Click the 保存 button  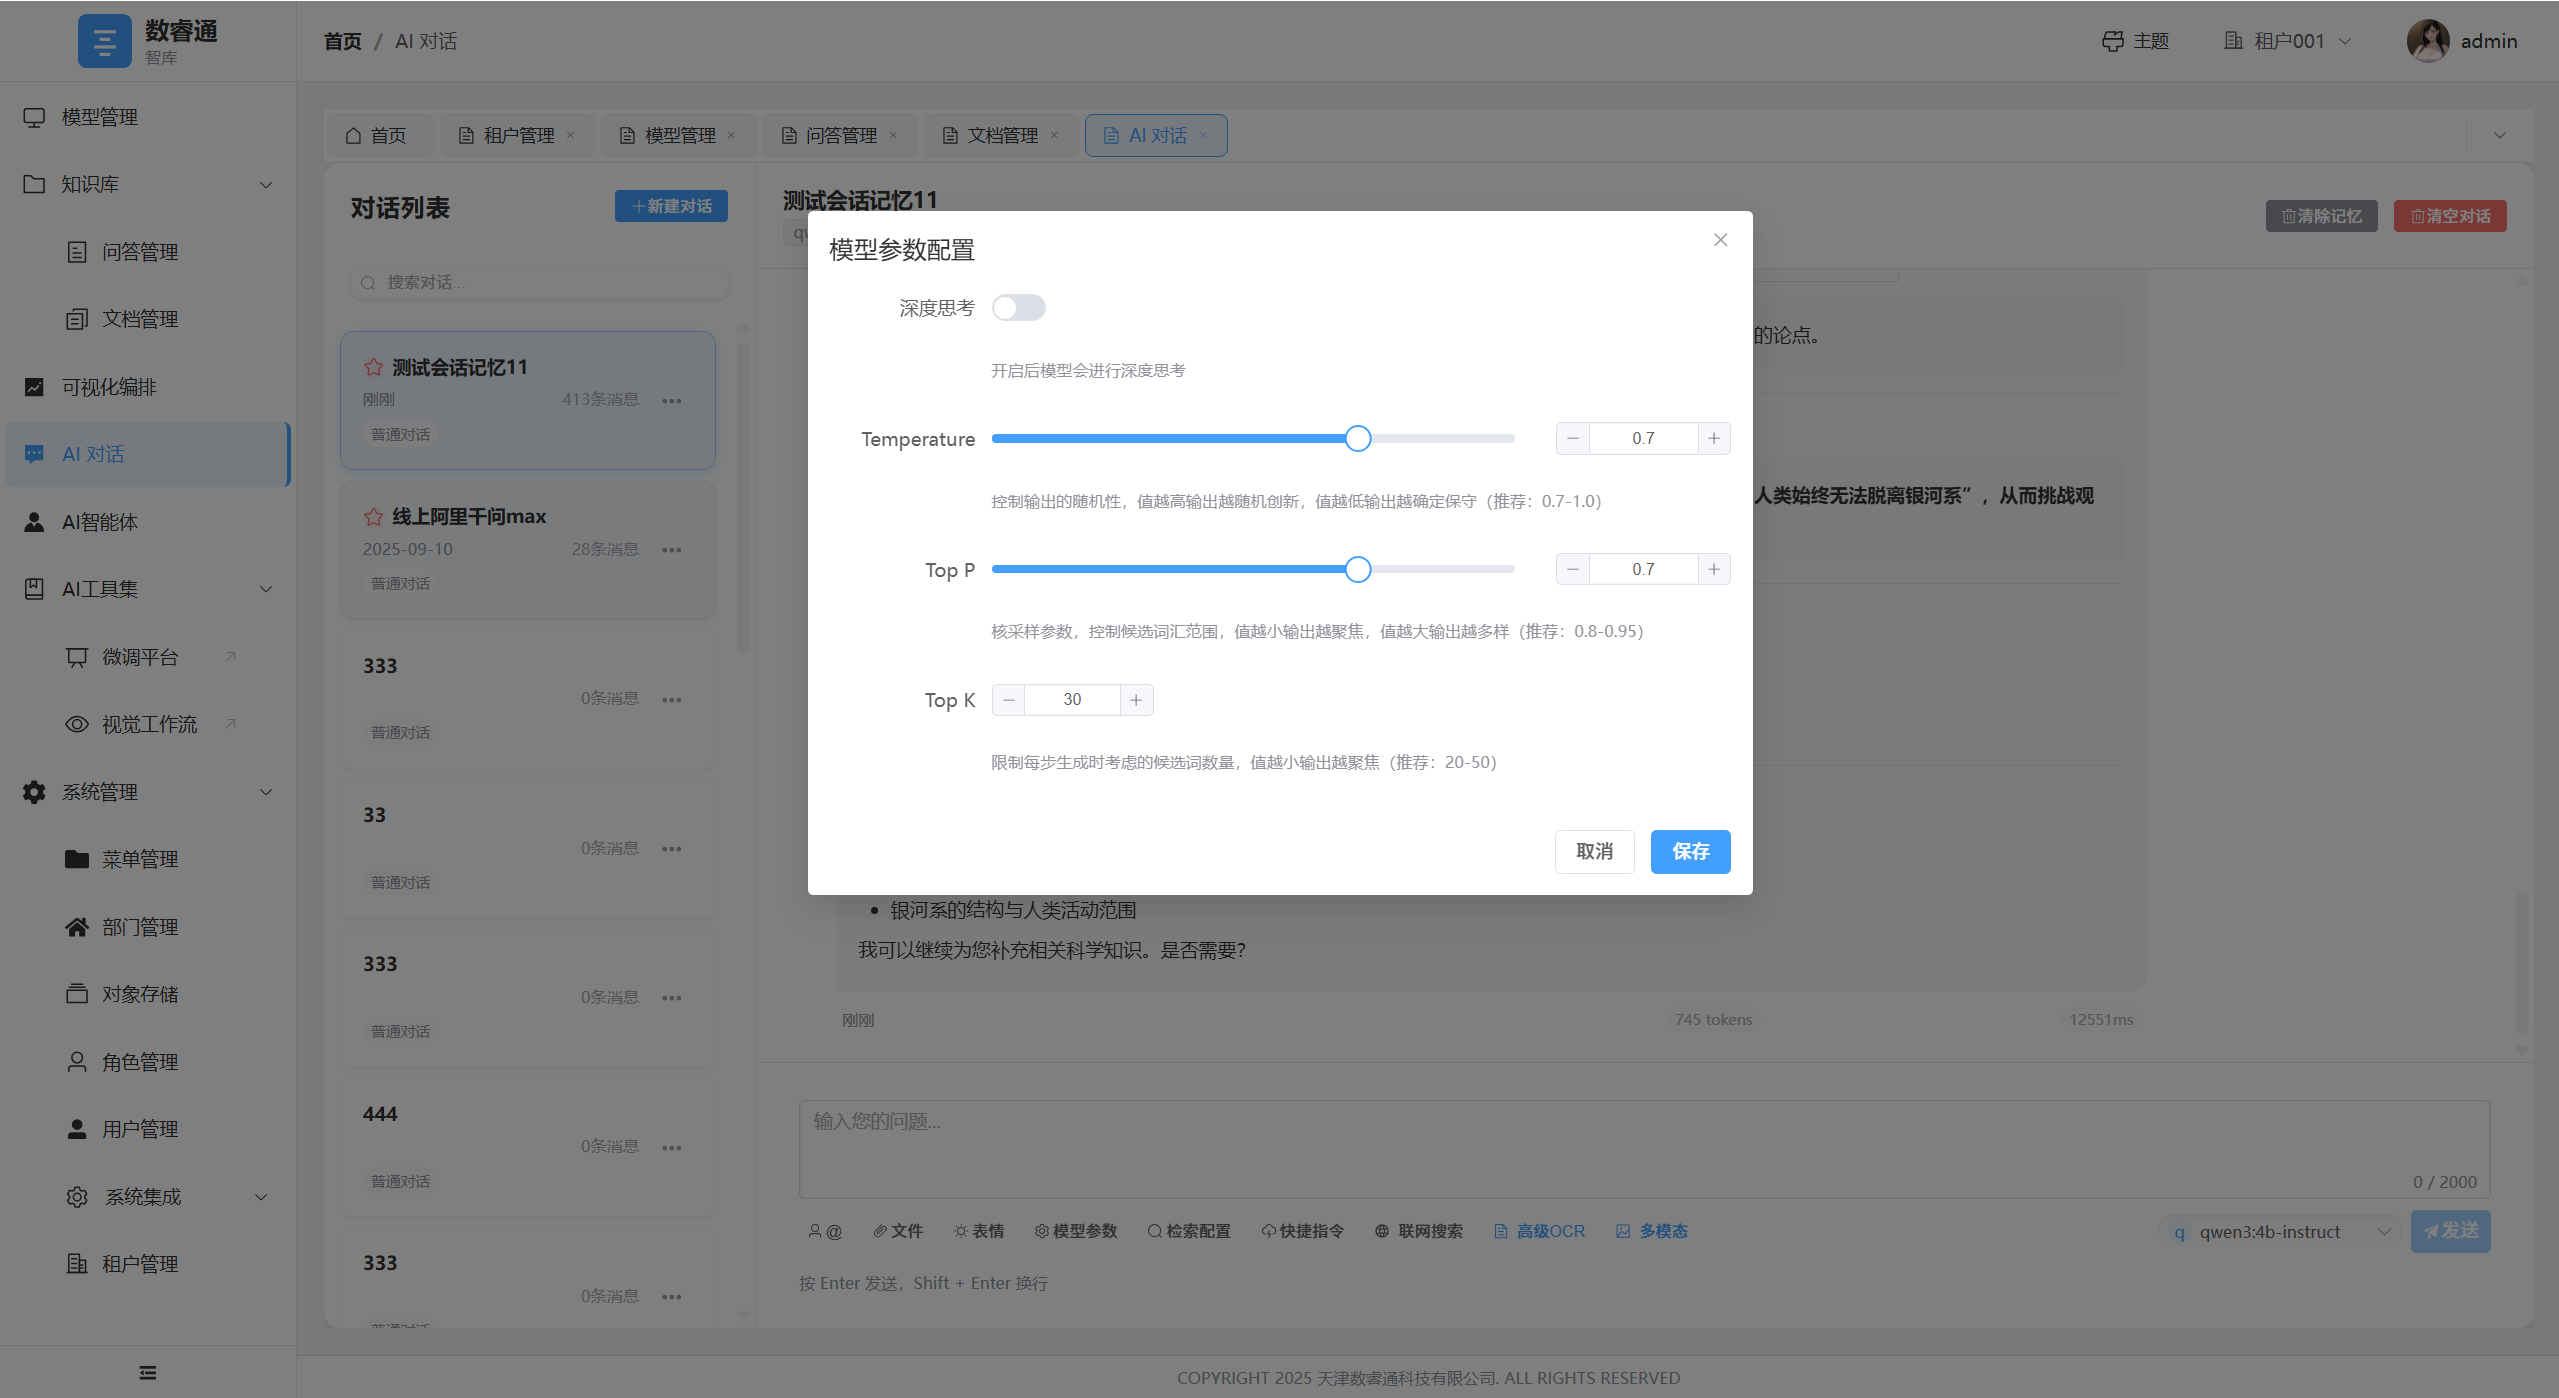(x=1690, y=852)
